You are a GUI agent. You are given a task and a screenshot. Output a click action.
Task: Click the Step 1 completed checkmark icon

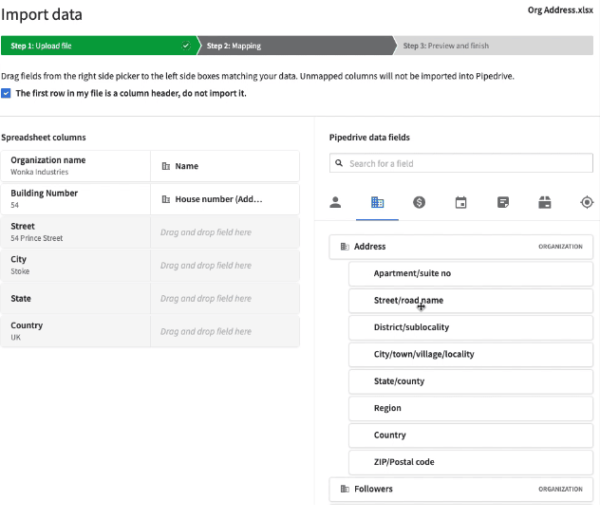point(186,46)
